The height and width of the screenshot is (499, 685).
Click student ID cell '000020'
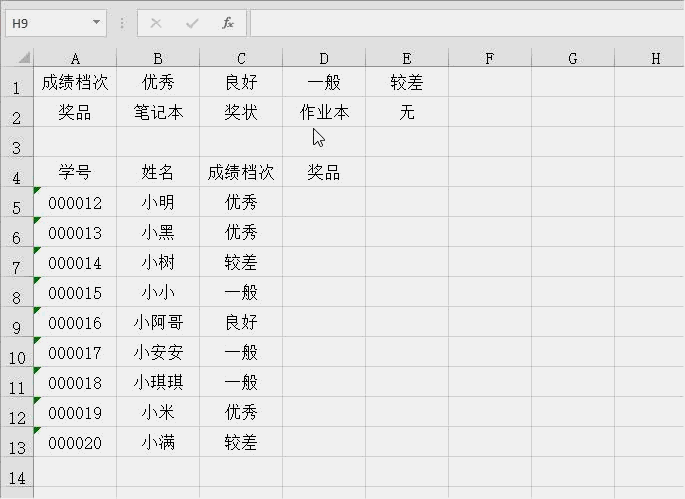pyautogui.click(x=75, y=443)
